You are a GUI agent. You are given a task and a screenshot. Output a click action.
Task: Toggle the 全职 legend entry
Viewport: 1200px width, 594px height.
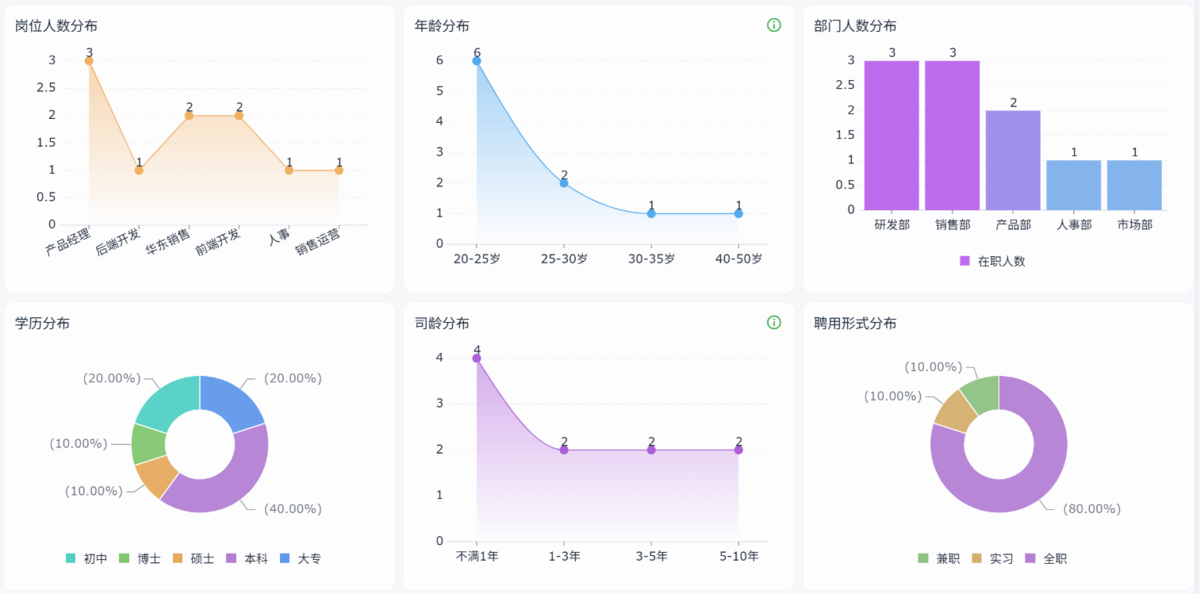1046,558
